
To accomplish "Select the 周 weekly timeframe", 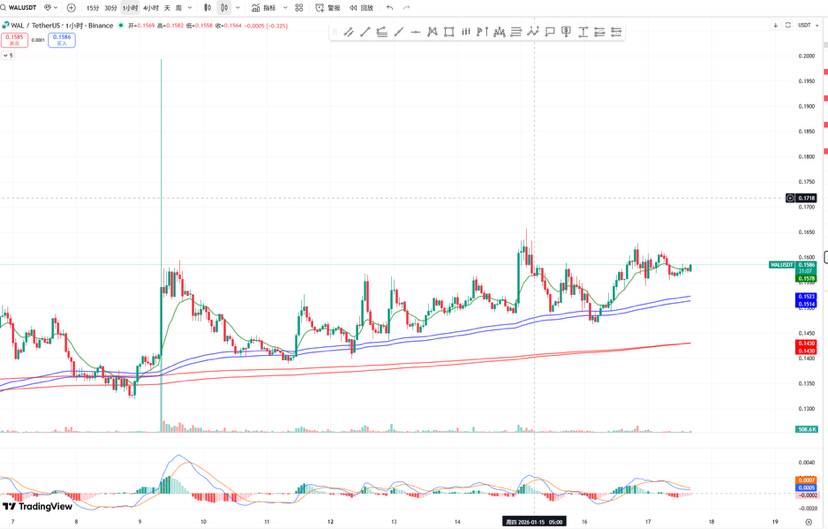I will 178,8.
